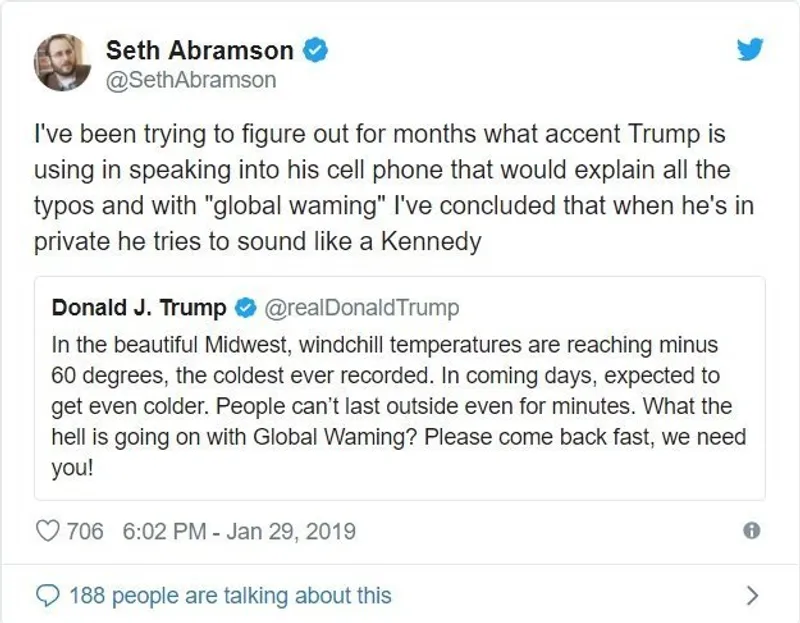The width and height of the screenshot is (800, 623).
Task: Open the Seth Abramson display name link
Action: [x=200, y=50]
